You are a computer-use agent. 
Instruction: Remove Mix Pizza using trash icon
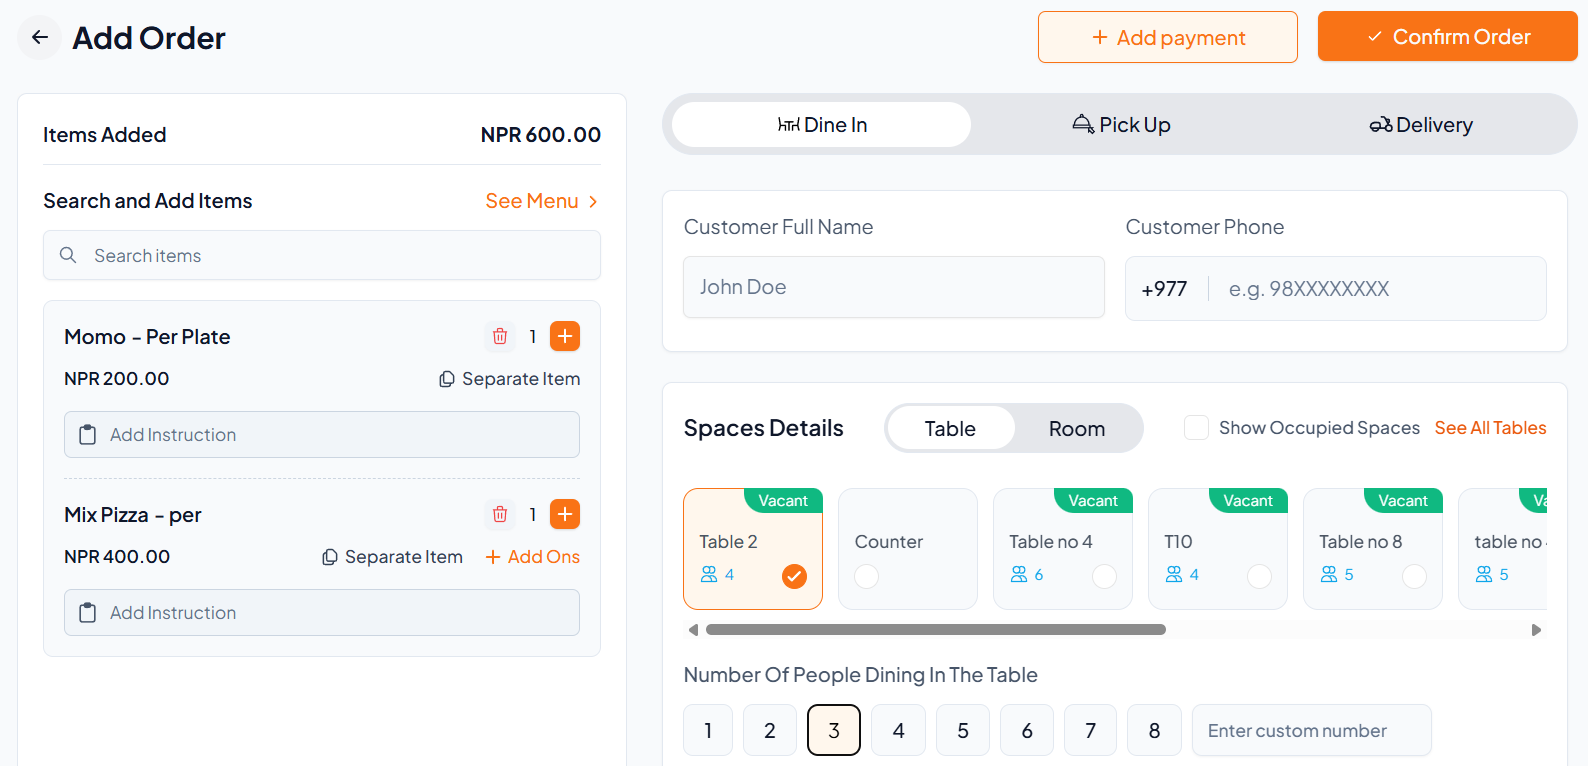click(x=500, y=515)
